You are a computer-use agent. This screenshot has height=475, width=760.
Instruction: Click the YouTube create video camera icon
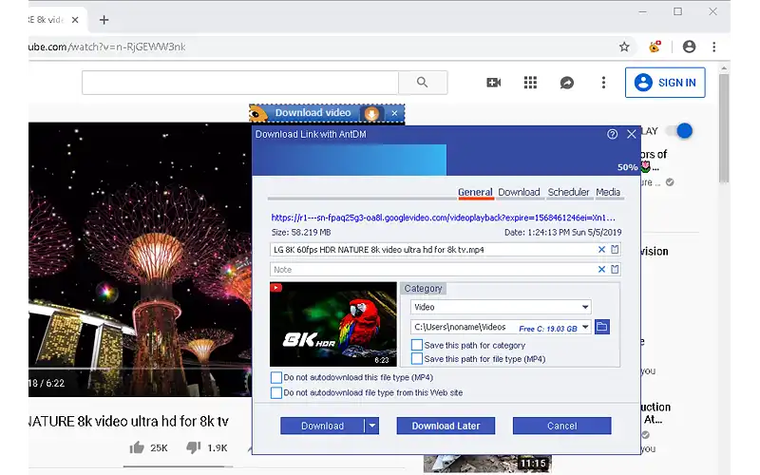click(x=493, y=82)
